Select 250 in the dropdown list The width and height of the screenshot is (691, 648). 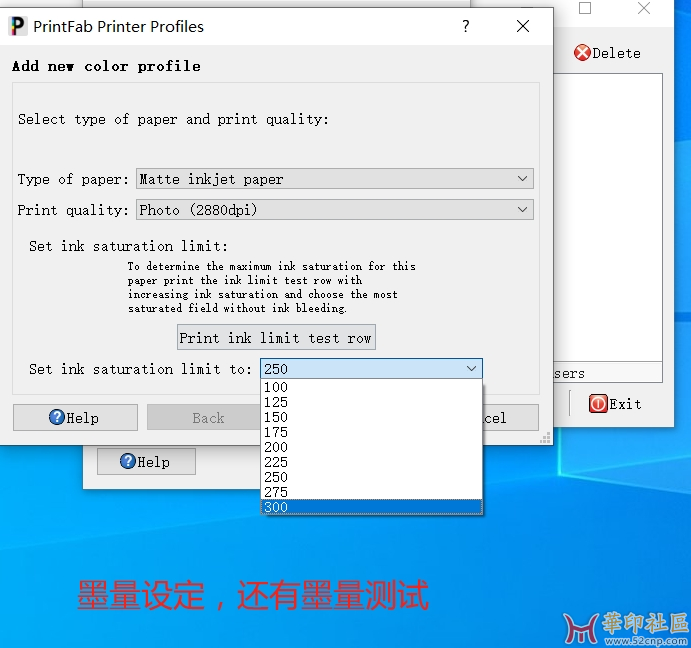tap(372, 477)
